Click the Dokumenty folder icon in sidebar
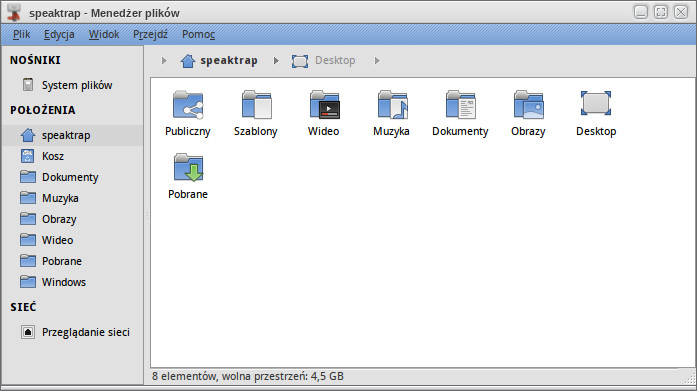This screenshot has height=391, width=697. (x=28, y=177)
